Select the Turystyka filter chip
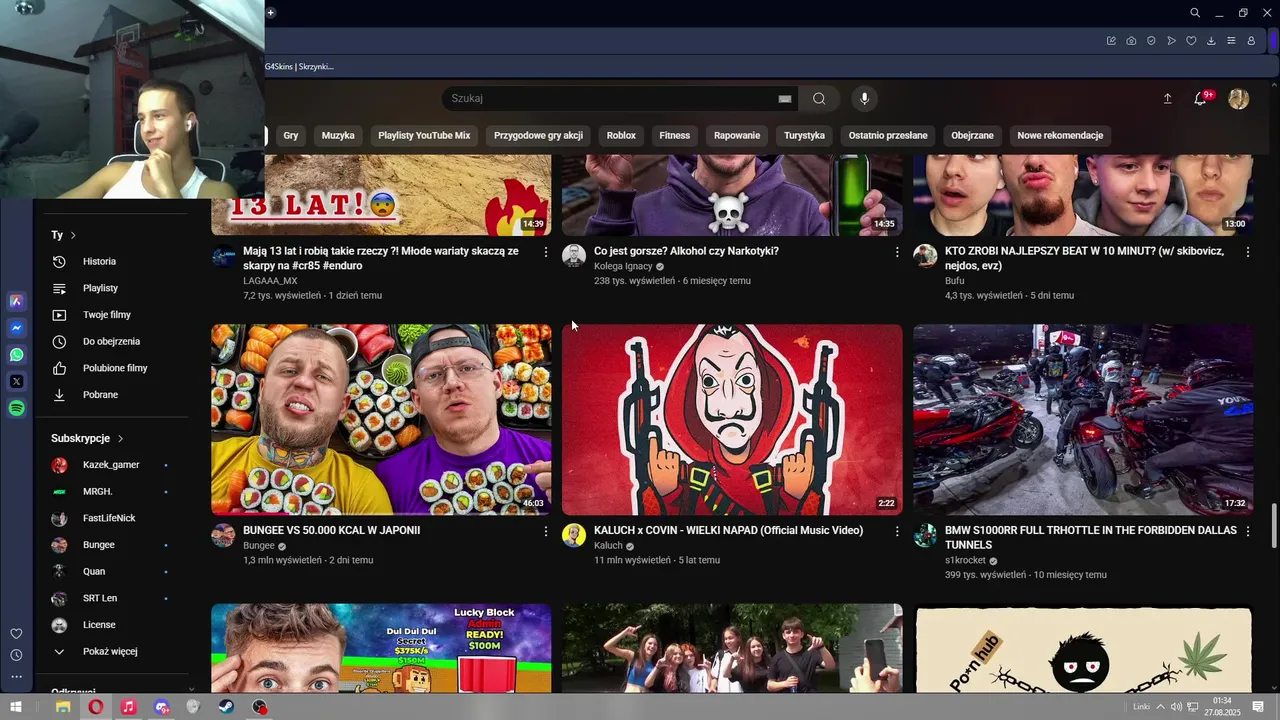Screen dimensions: 1280x720 (804, 135)
